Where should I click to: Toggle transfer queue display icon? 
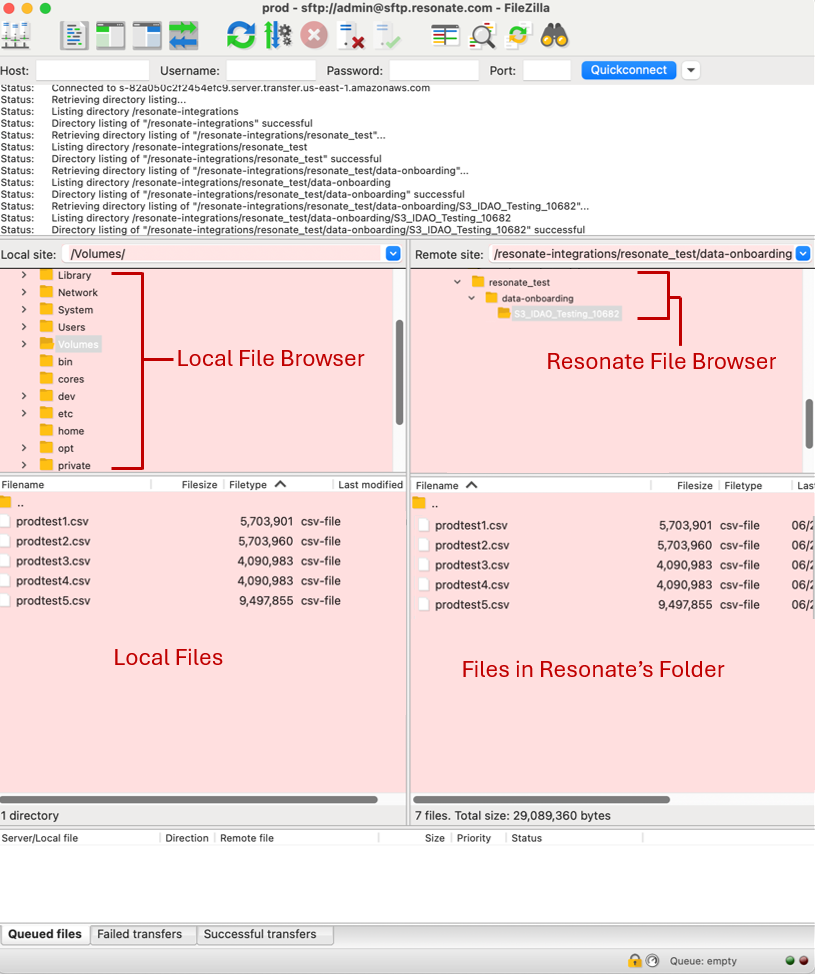184,35
